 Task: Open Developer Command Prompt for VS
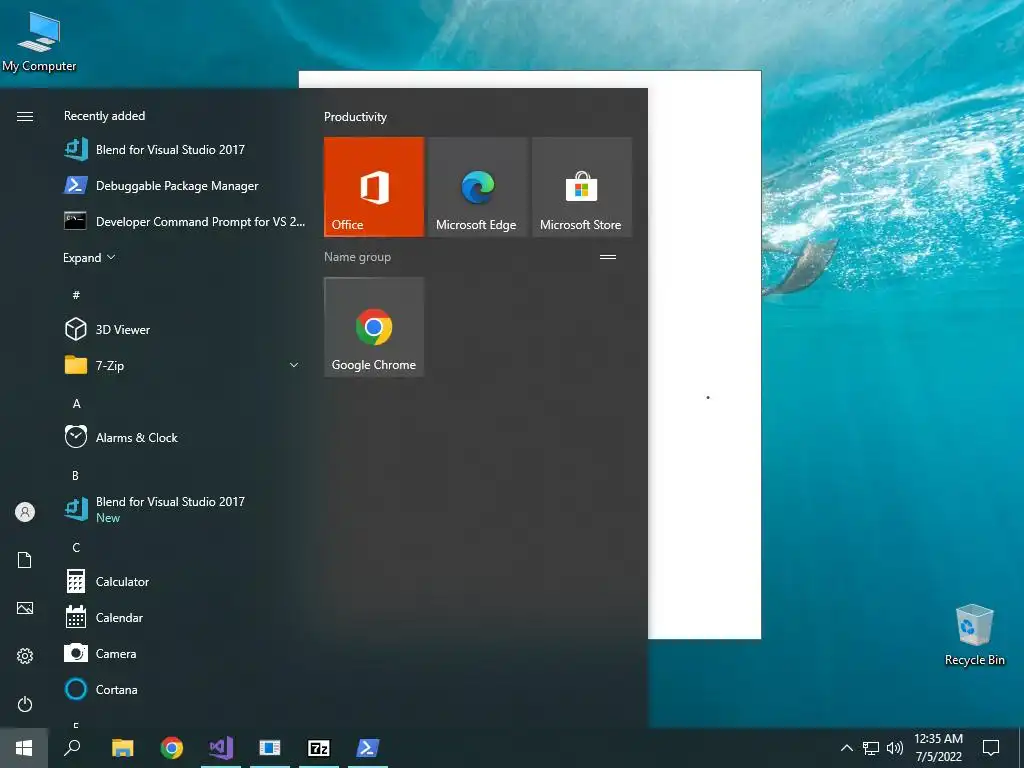(x=184, y=221)
